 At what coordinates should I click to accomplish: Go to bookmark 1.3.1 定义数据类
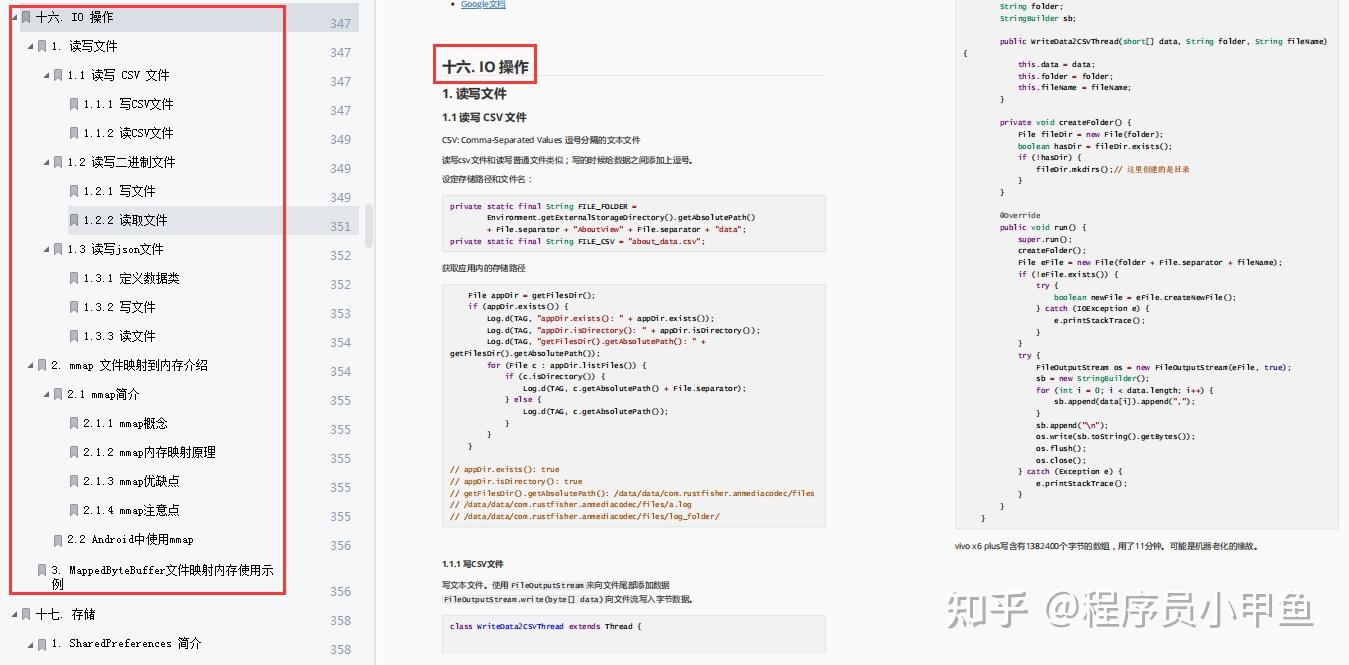click(131, 278)
